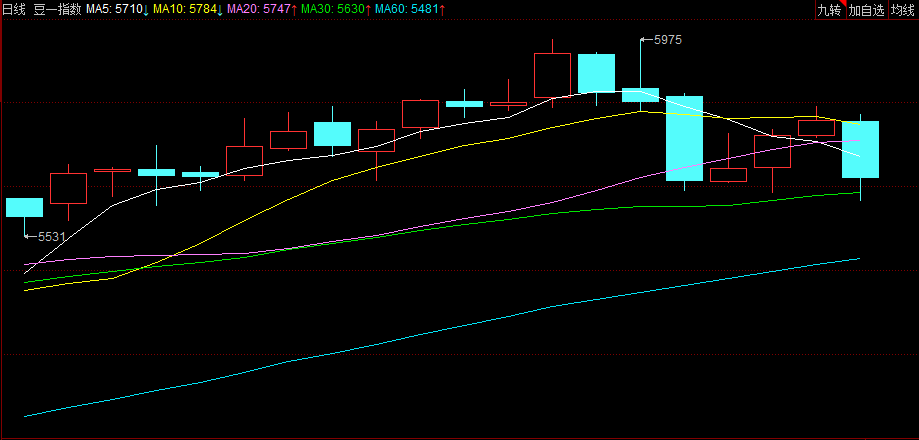
Task: Click the MA20: 5747 indicator label
Action: pyautogui.click(x=262, y=9)
